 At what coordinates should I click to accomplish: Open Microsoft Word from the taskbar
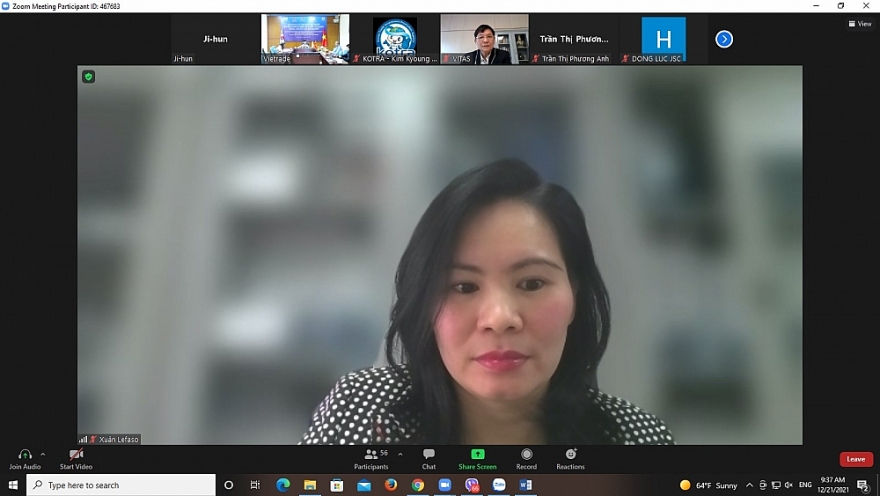[526, 485]
